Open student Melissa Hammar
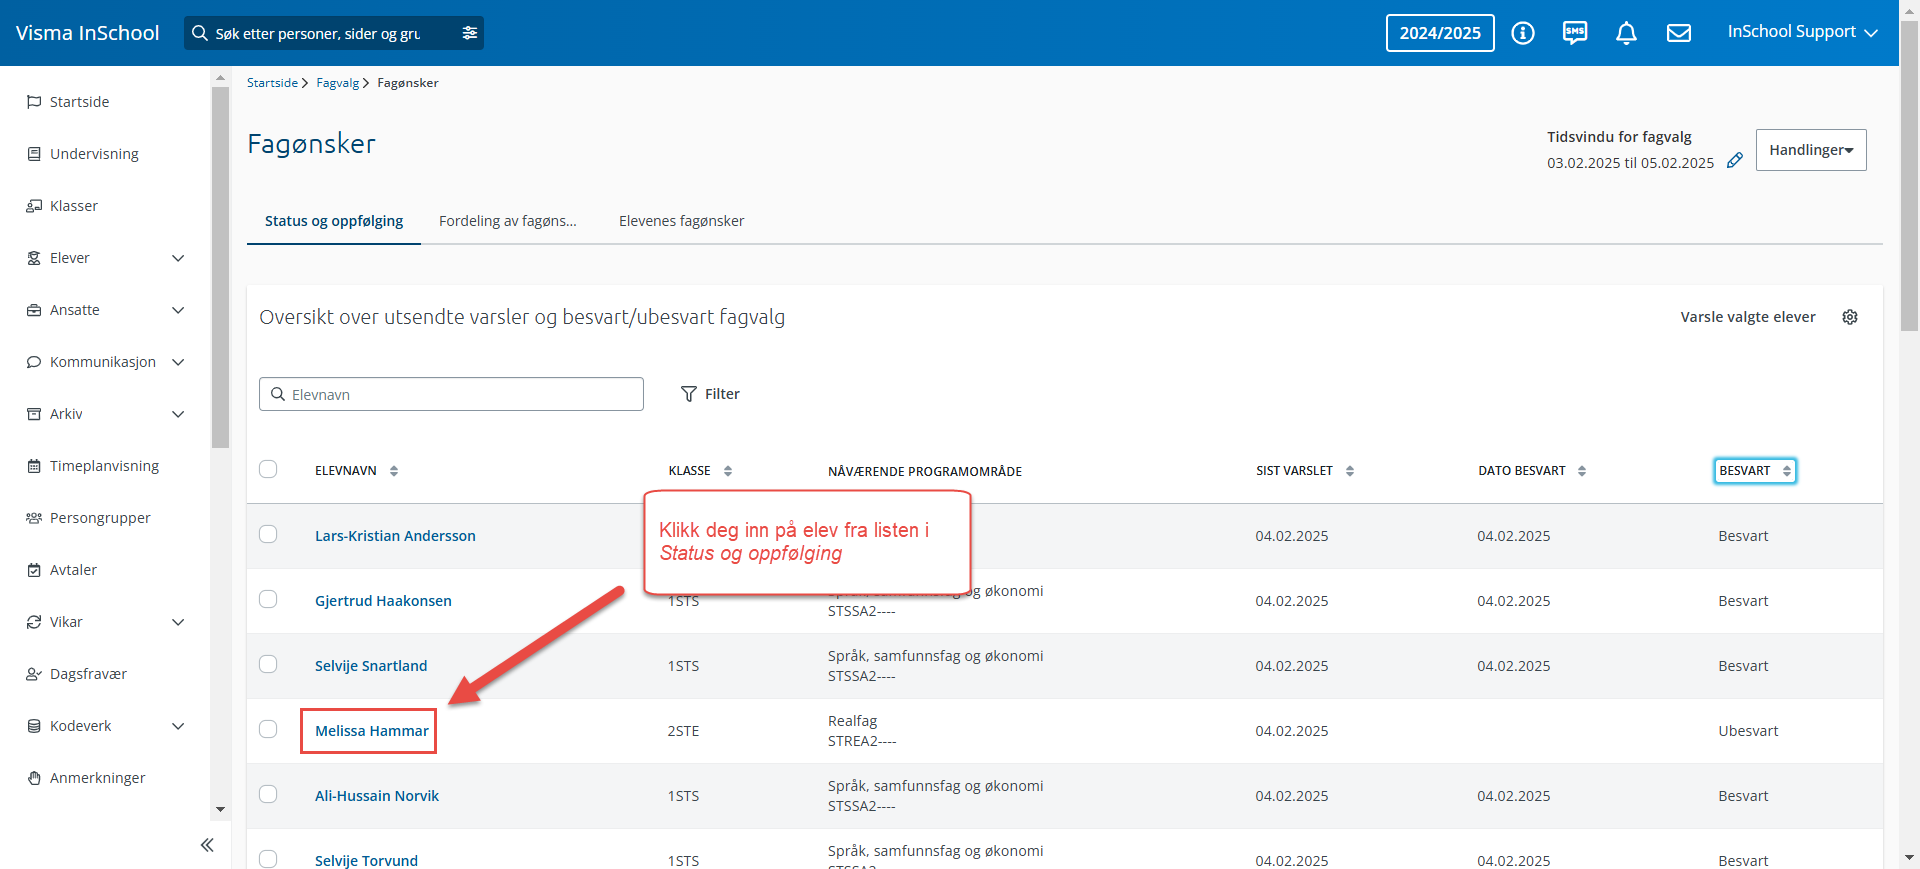This screenshot has width=1920, height=869. (x=371, y=731)
